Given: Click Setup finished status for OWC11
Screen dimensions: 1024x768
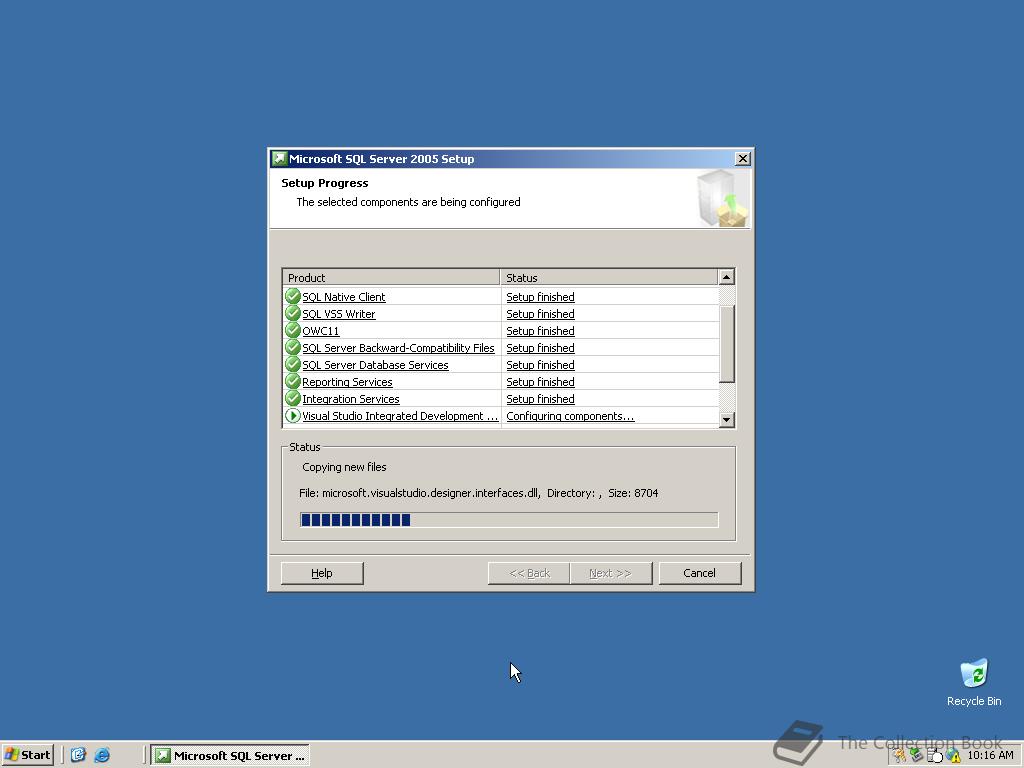Looking at the screenshot, I should click(x=540, y=330).
